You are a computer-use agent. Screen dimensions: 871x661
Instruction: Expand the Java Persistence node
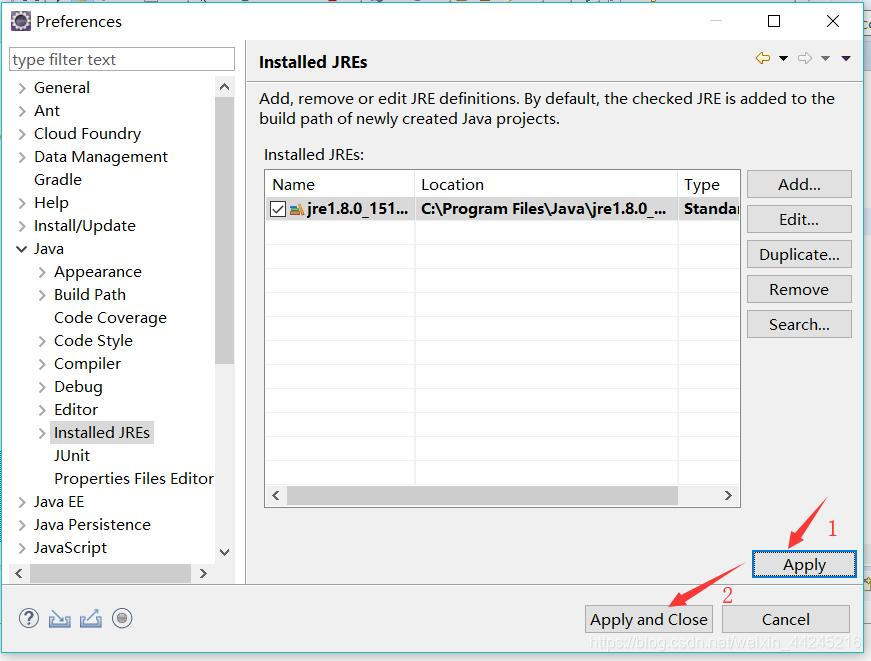(x=22, y=525)
